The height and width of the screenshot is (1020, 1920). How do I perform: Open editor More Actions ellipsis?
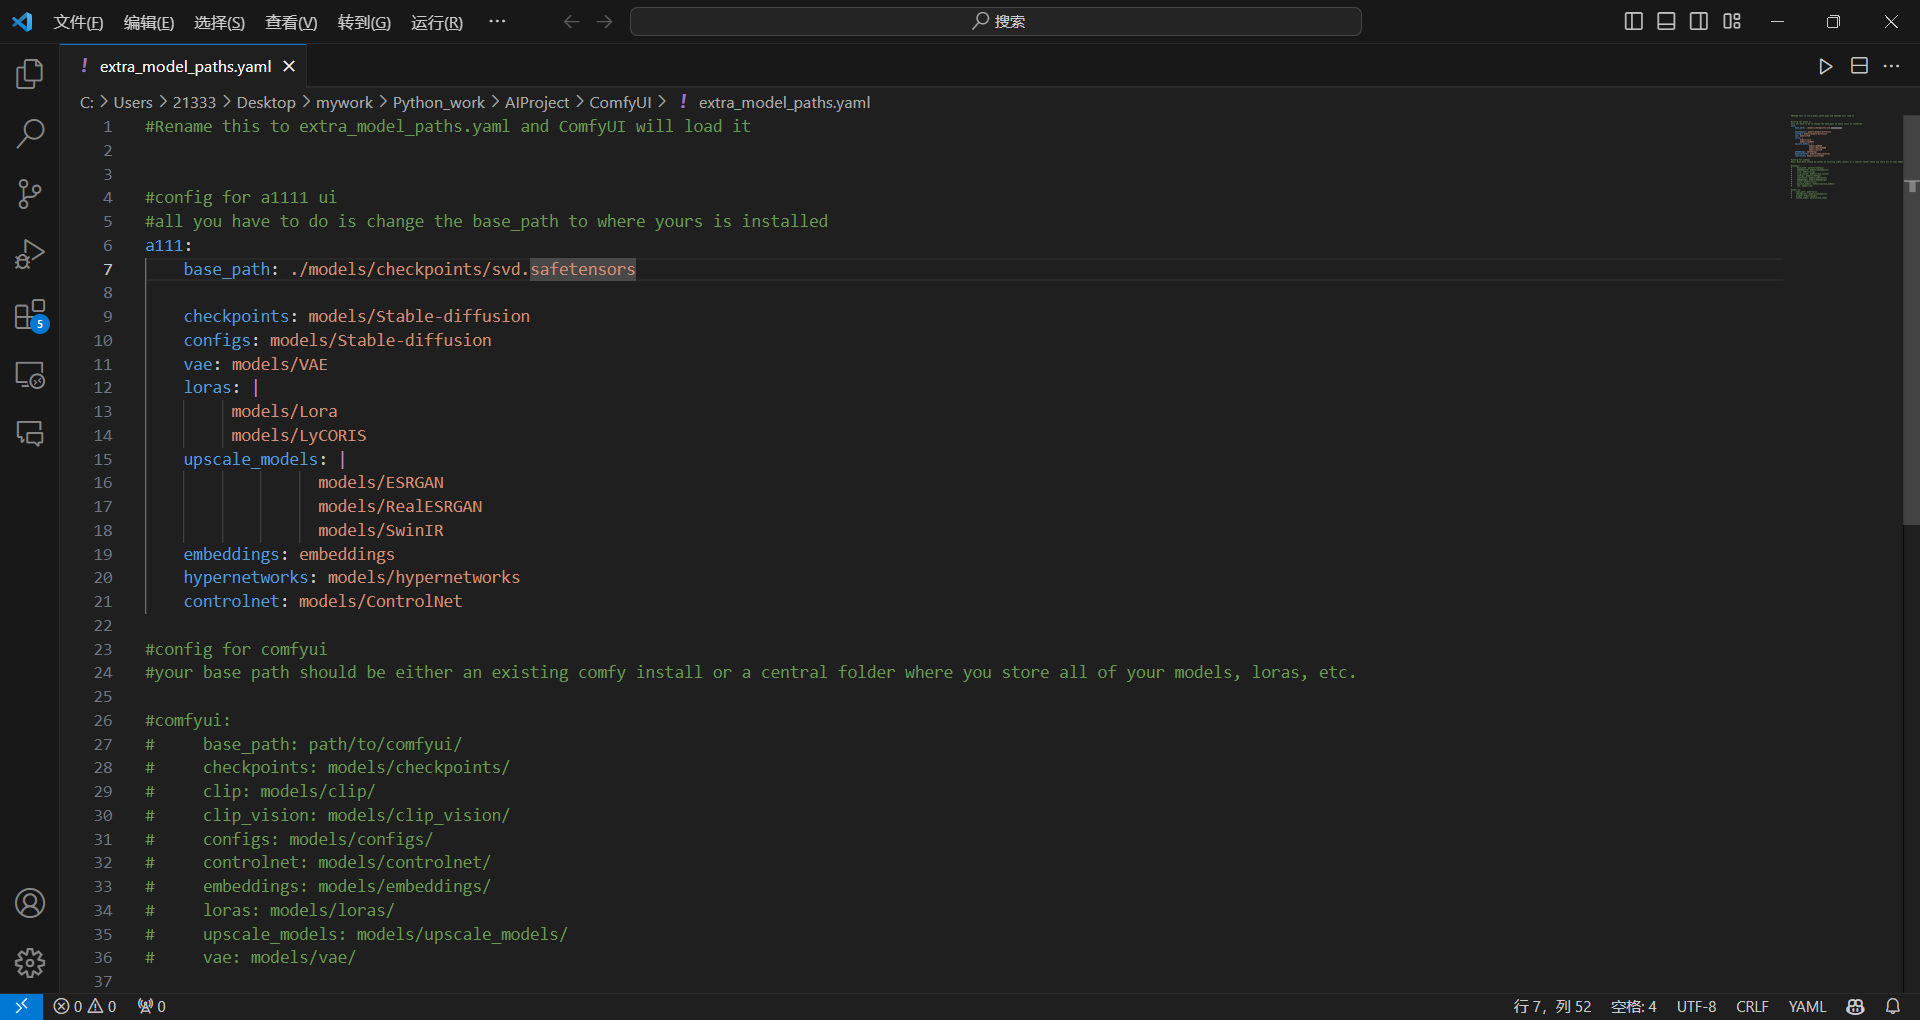coord(1891,66)
